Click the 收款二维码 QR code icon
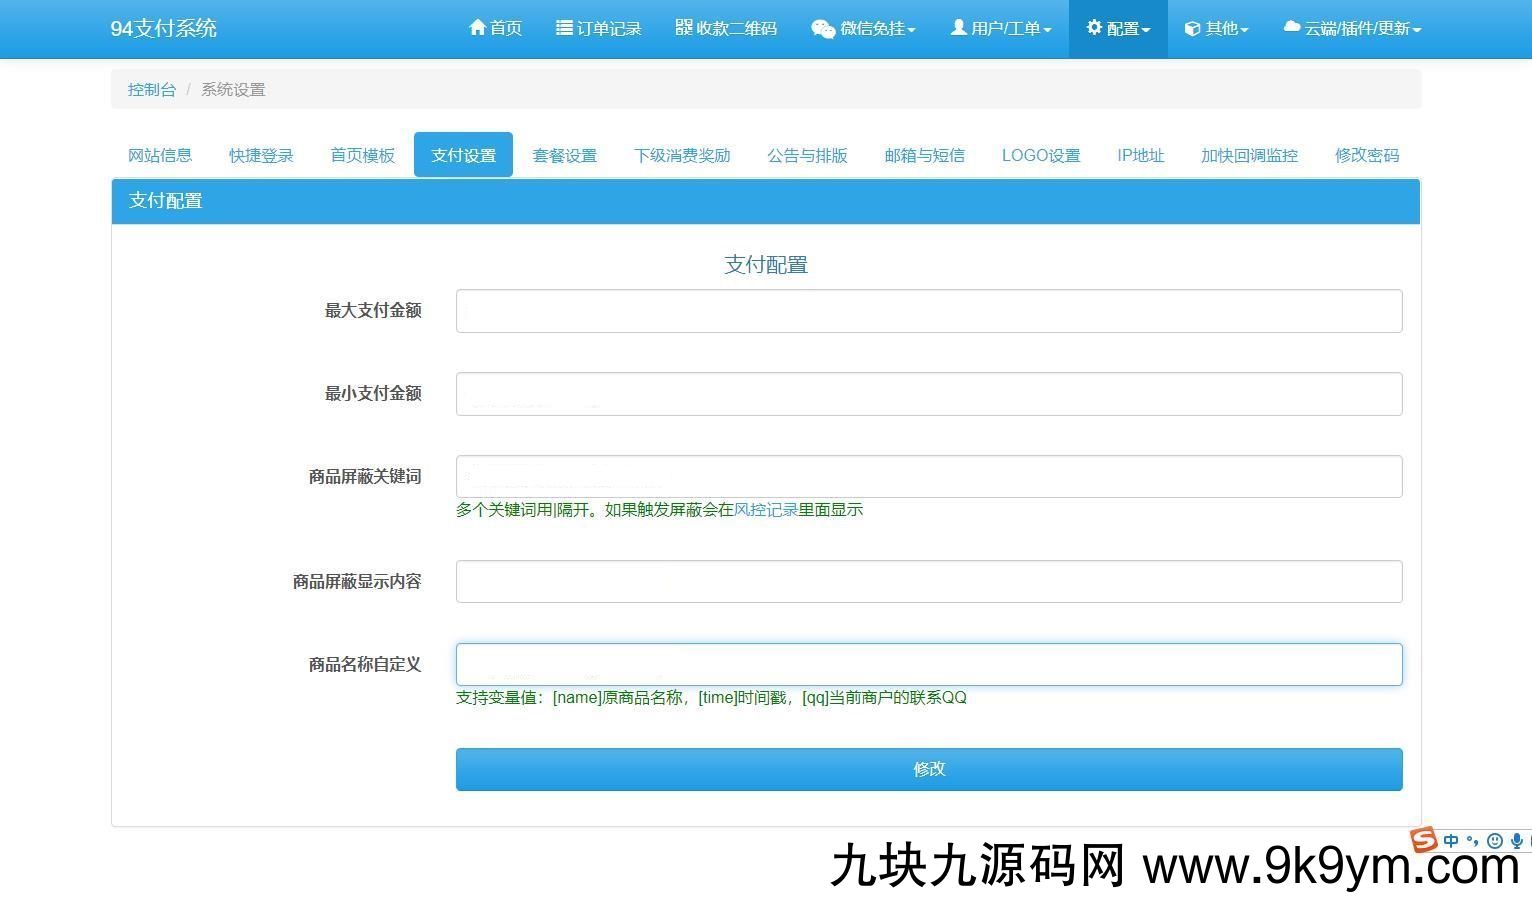This screenshot has width=1532, height=903. tap(684, 28)
